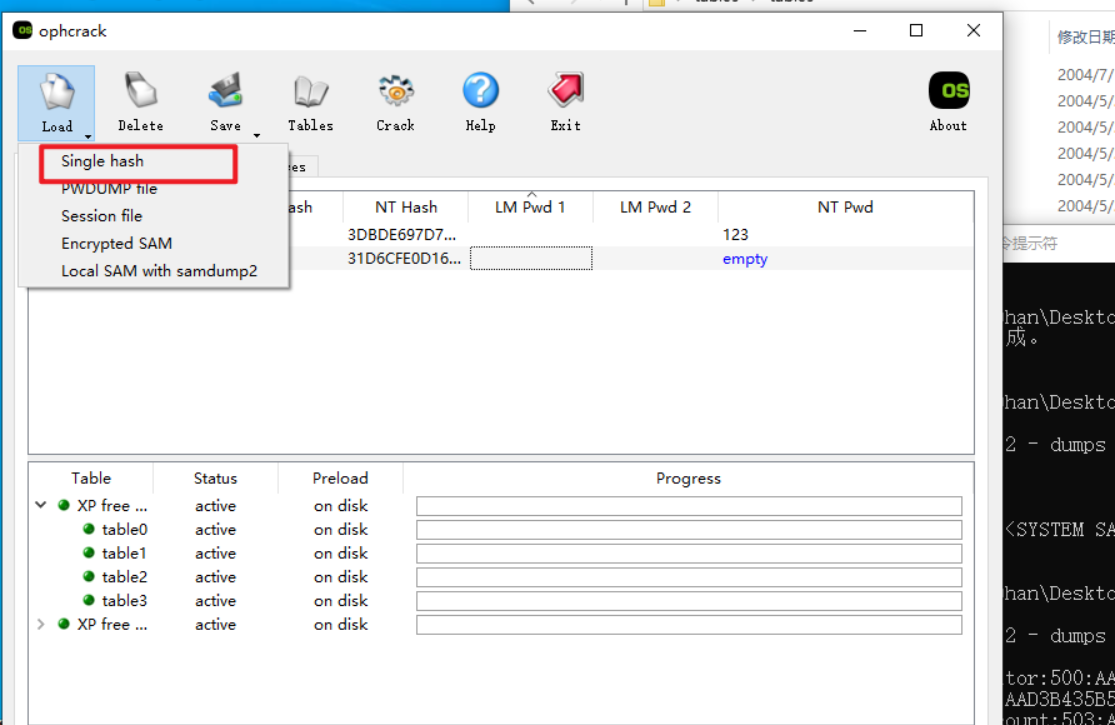The height and width of the screenshot is (725, 1115).
Task: Select the blue empty password cell
Action: pyautogui.click(x=745, y=259)
